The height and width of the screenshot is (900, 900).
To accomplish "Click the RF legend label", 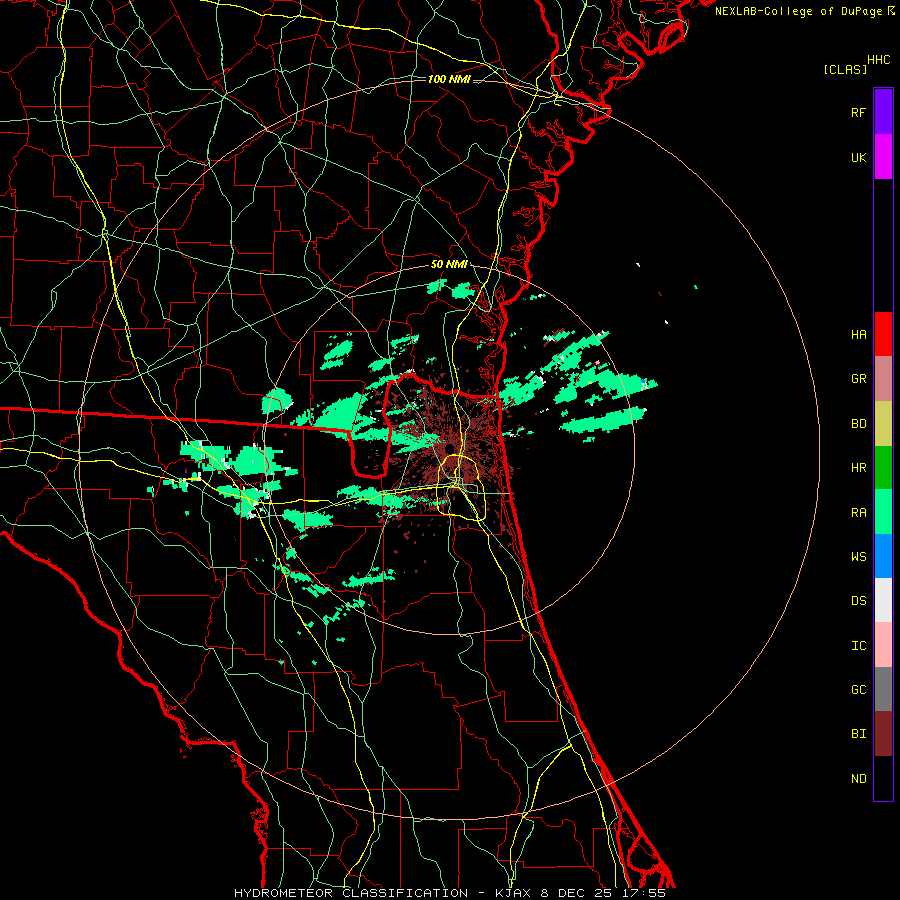I will click(858, 113).
